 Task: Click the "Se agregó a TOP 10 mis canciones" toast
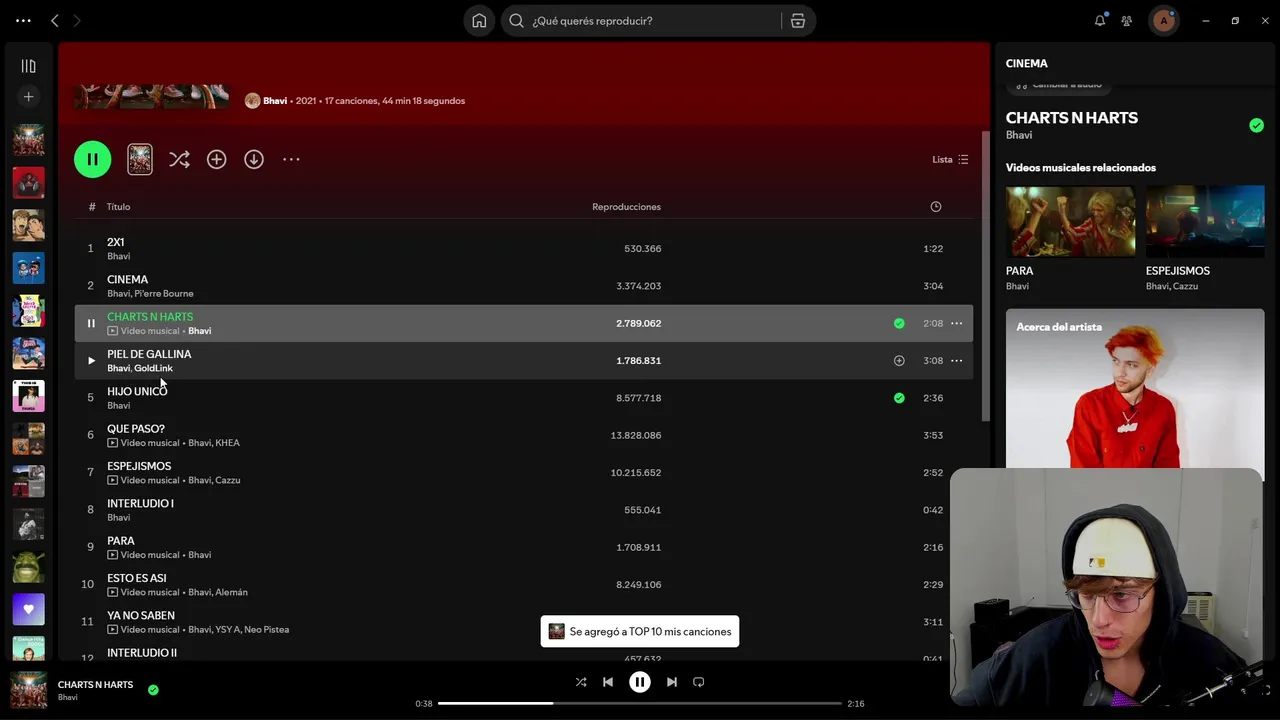pyautogui.click(x=640, y=632)
